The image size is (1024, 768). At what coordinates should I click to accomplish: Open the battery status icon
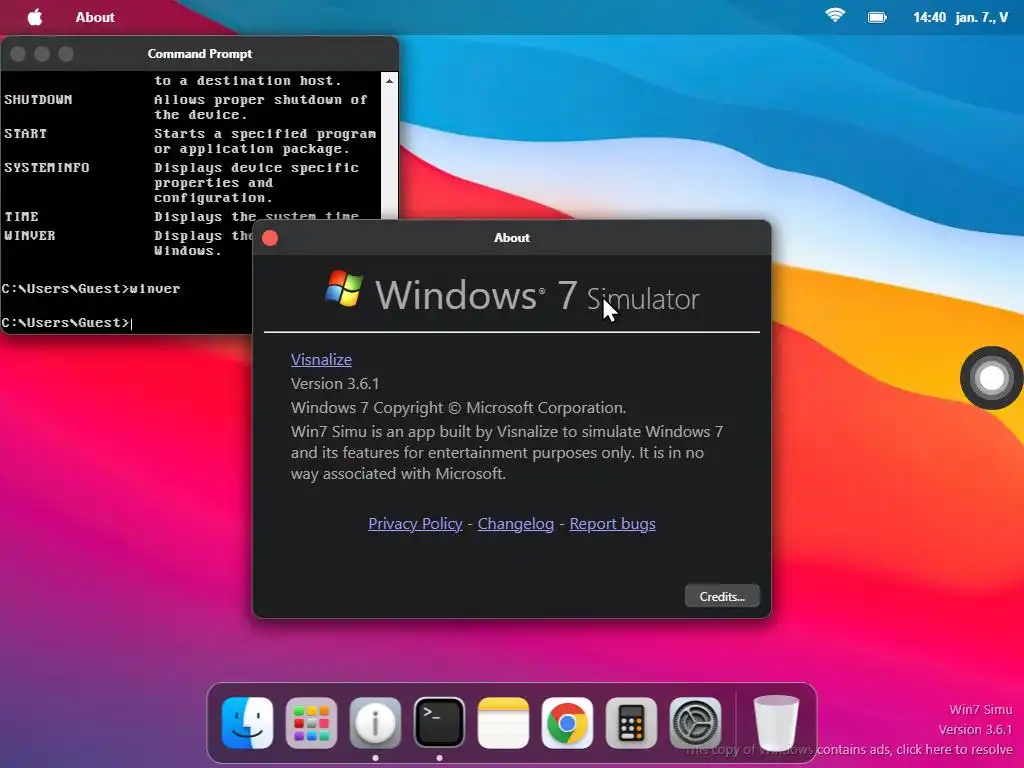pyautogui.click(x=877, y=18)
